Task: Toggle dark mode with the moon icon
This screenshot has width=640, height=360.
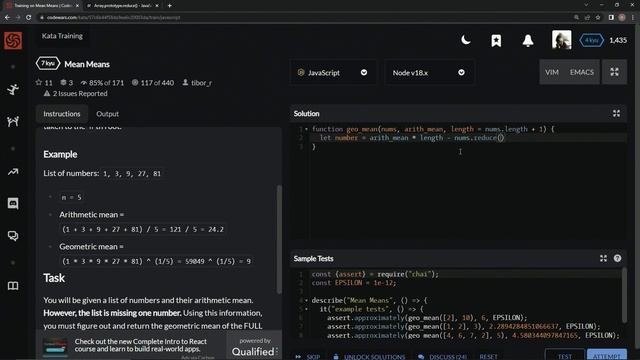Action: click(x=466, y=40)
